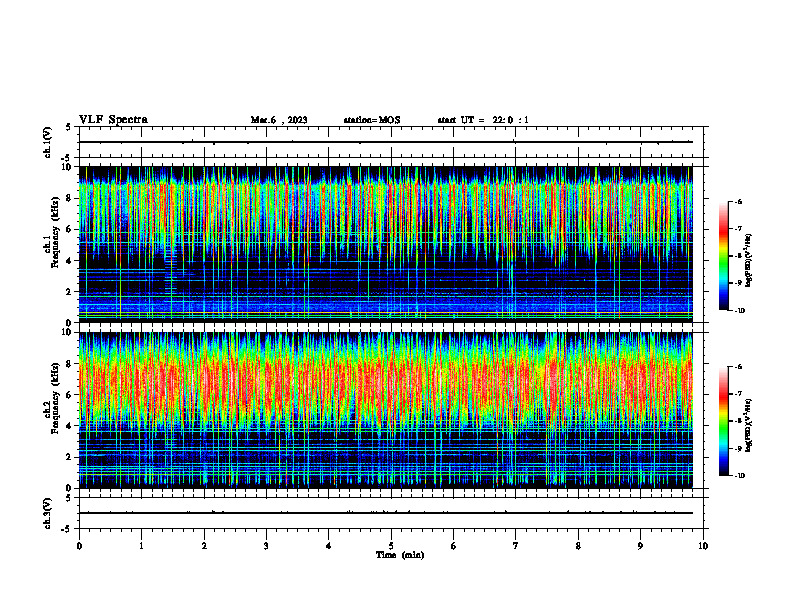Click the ch.1 voltage waveform trace line
Screen dimensions: 792x612
click(x=385, y=142)
